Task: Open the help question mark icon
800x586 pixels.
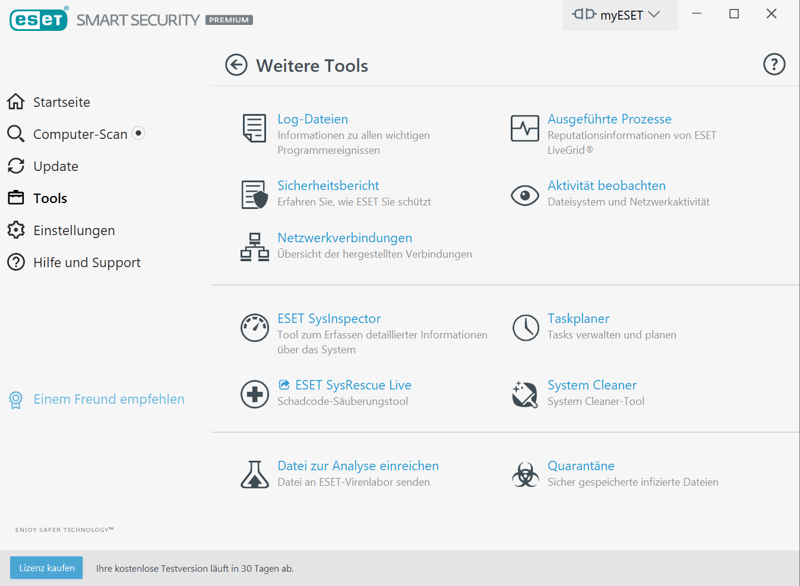Action: [x=773, y=64]
